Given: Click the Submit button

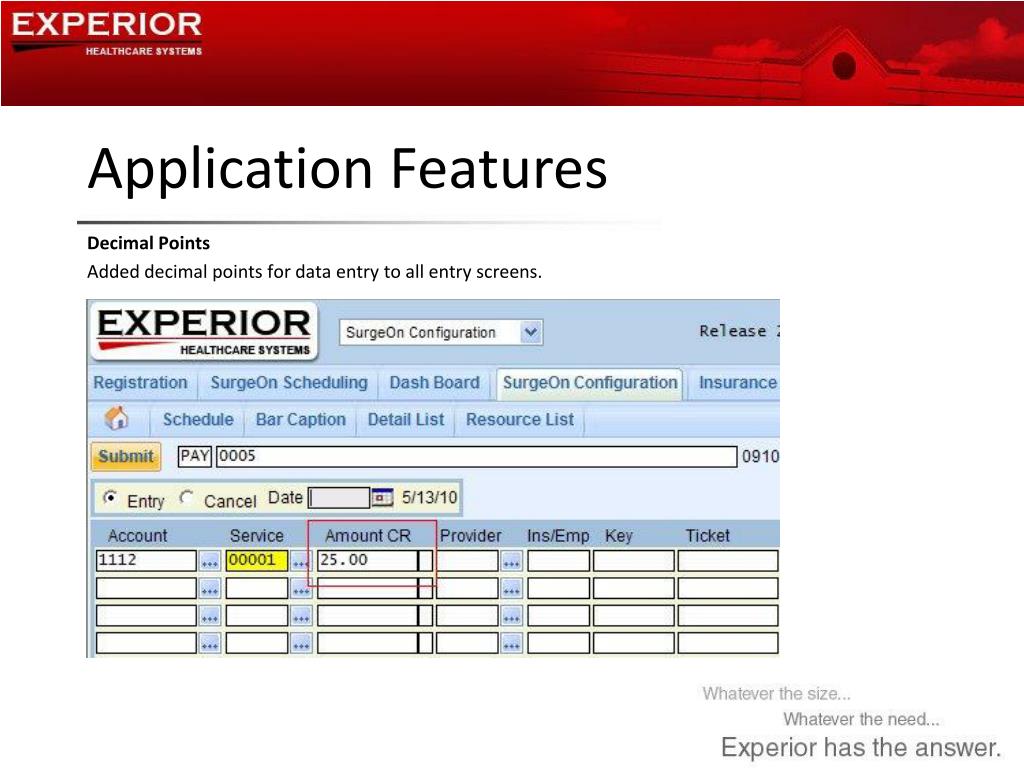Looking at the screenshot, I should (x=125, y=456).
